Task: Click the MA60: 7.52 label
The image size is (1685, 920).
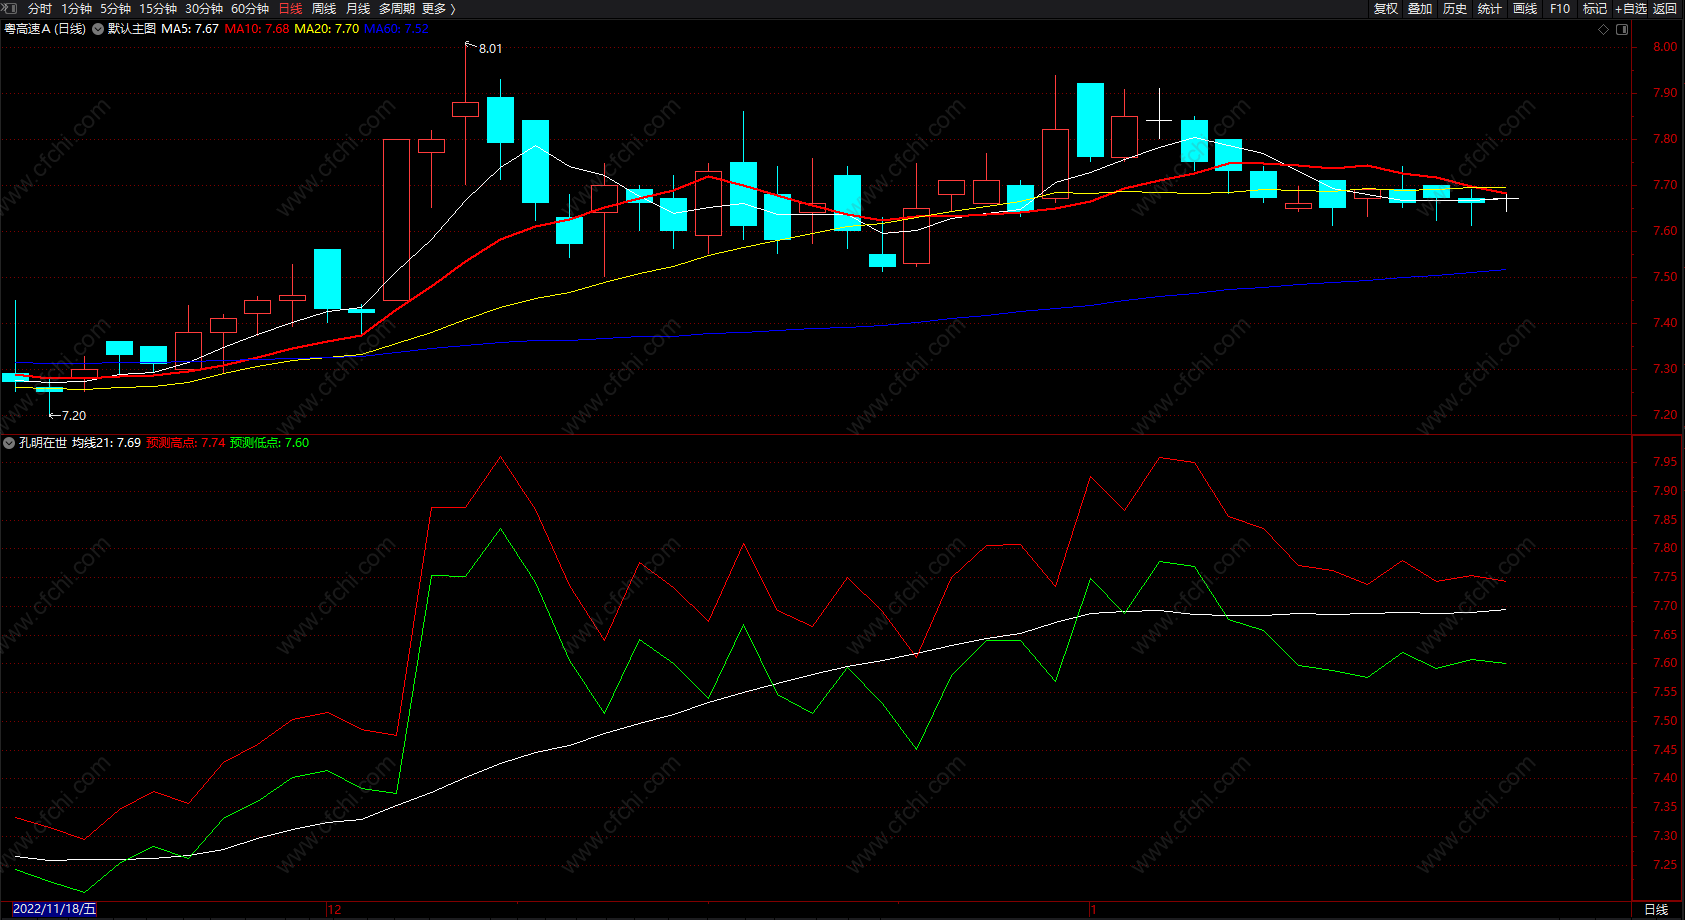Action: click(396, 29)
